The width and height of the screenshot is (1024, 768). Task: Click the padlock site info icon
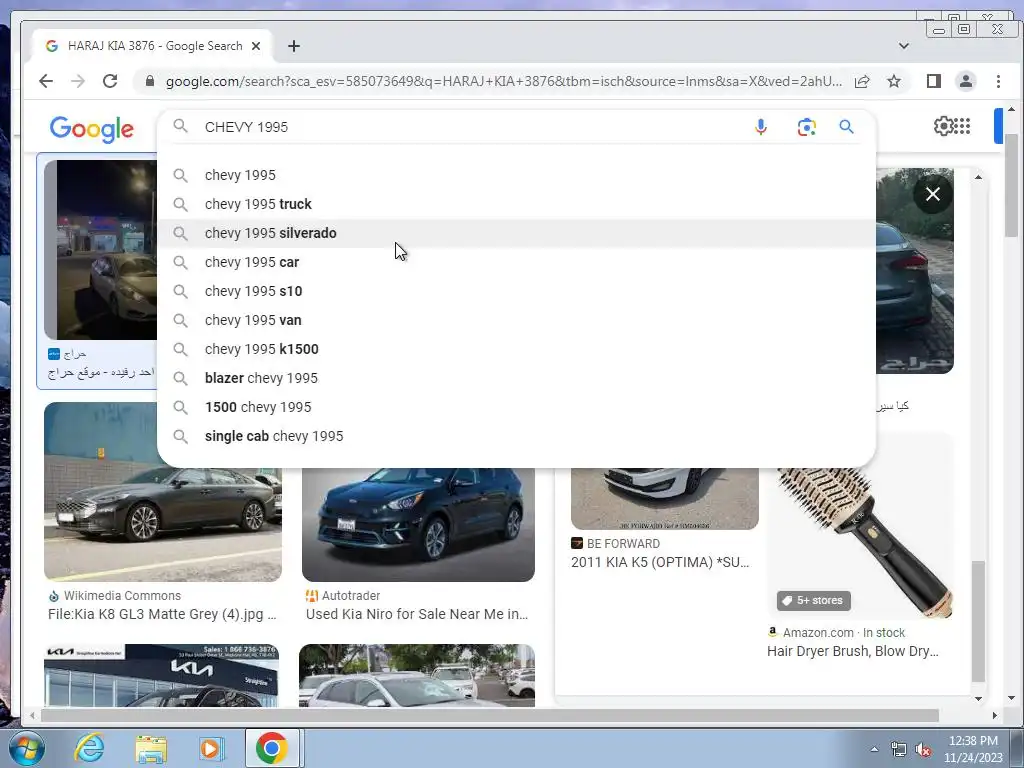click(x=150, y=81)
